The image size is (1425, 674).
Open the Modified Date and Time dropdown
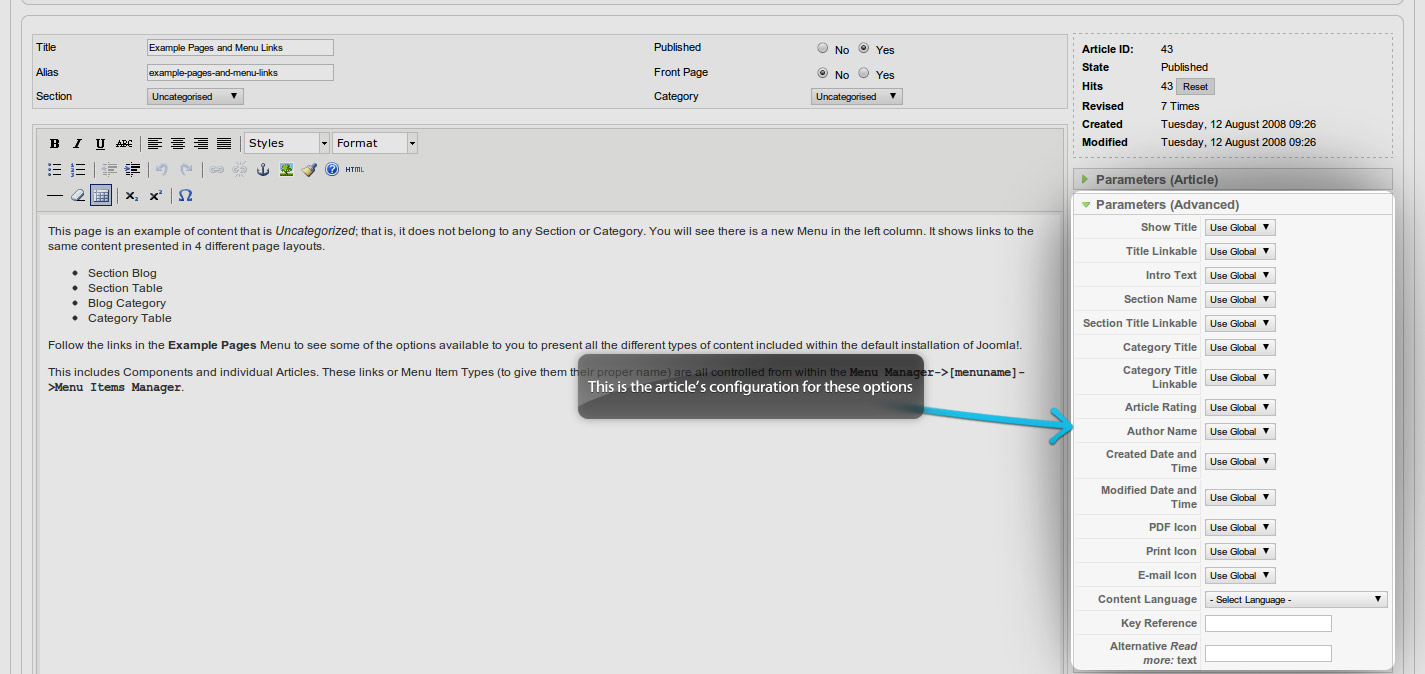point(1240,498)
